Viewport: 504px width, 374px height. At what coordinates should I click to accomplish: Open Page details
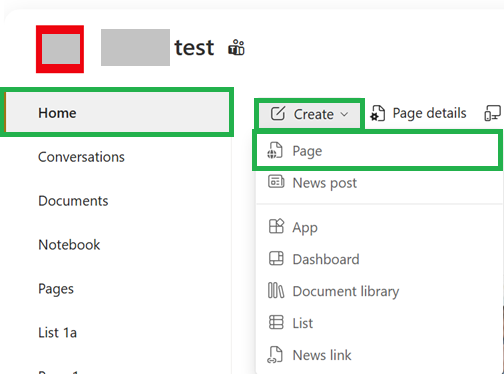tap(418, 113)
